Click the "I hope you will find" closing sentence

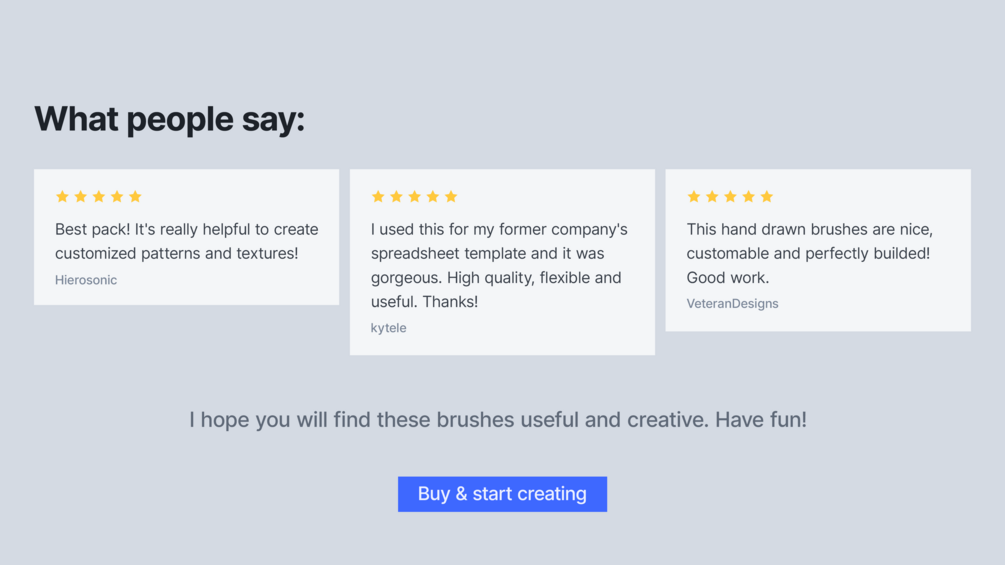click(498, 420)
